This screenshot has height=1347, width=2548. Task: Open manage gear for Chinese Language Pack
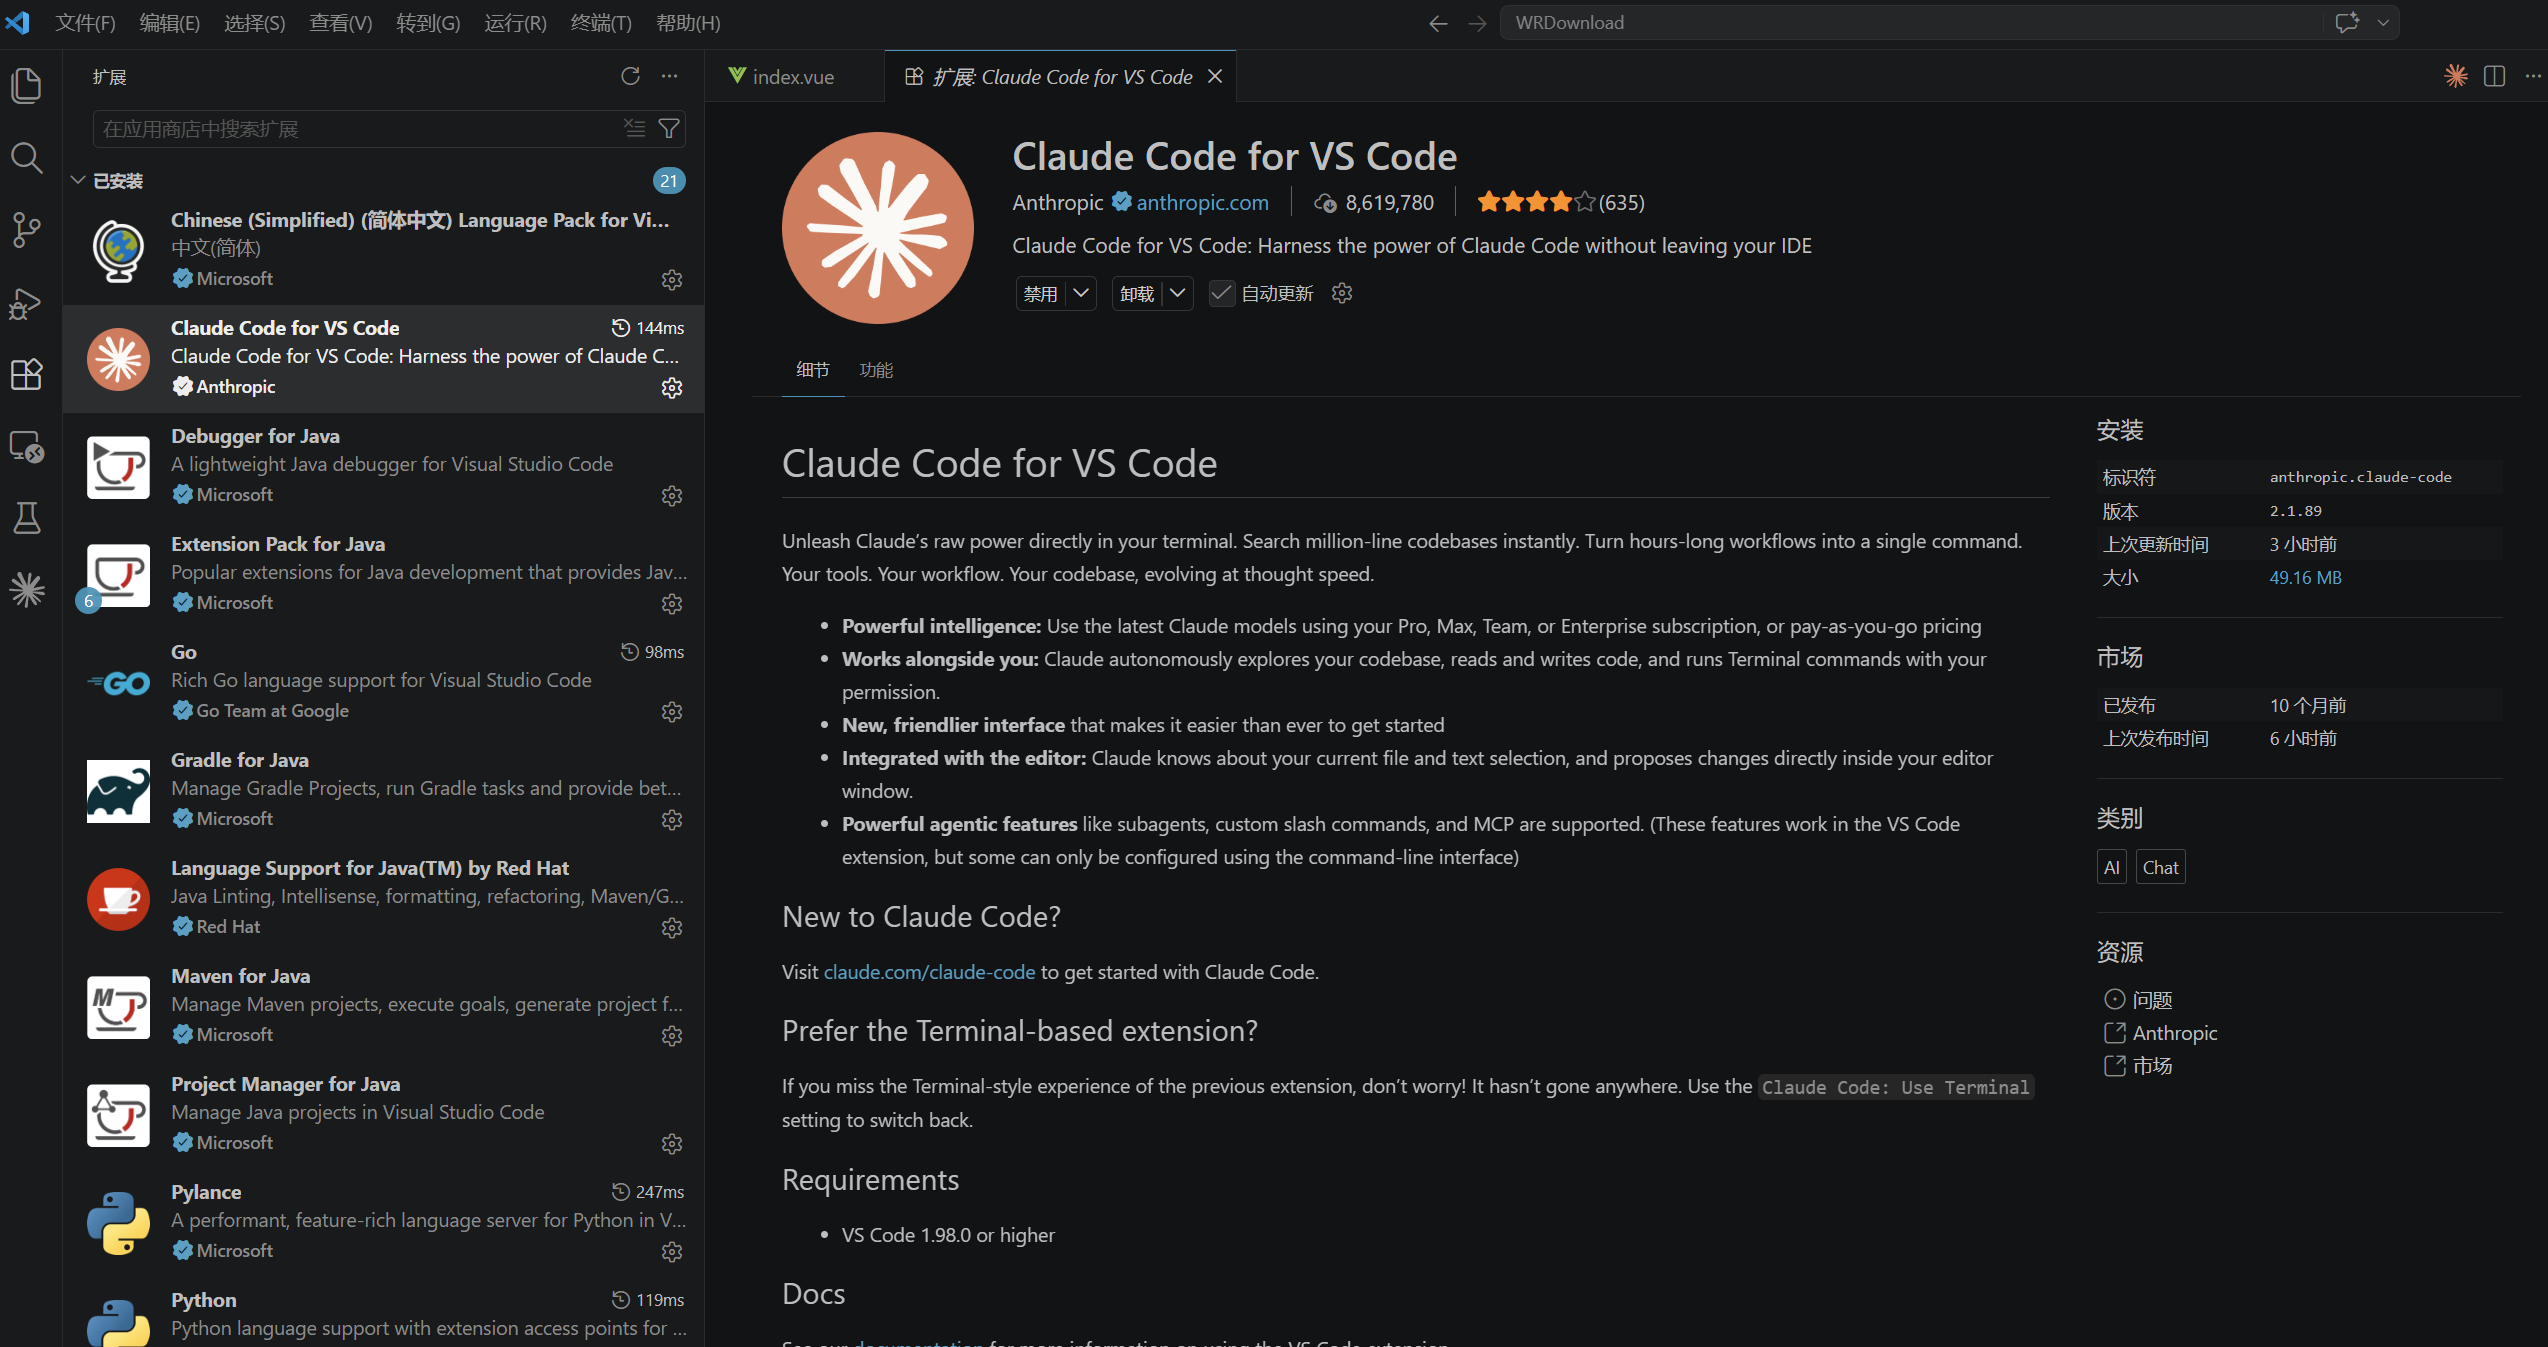pos(672,280)
